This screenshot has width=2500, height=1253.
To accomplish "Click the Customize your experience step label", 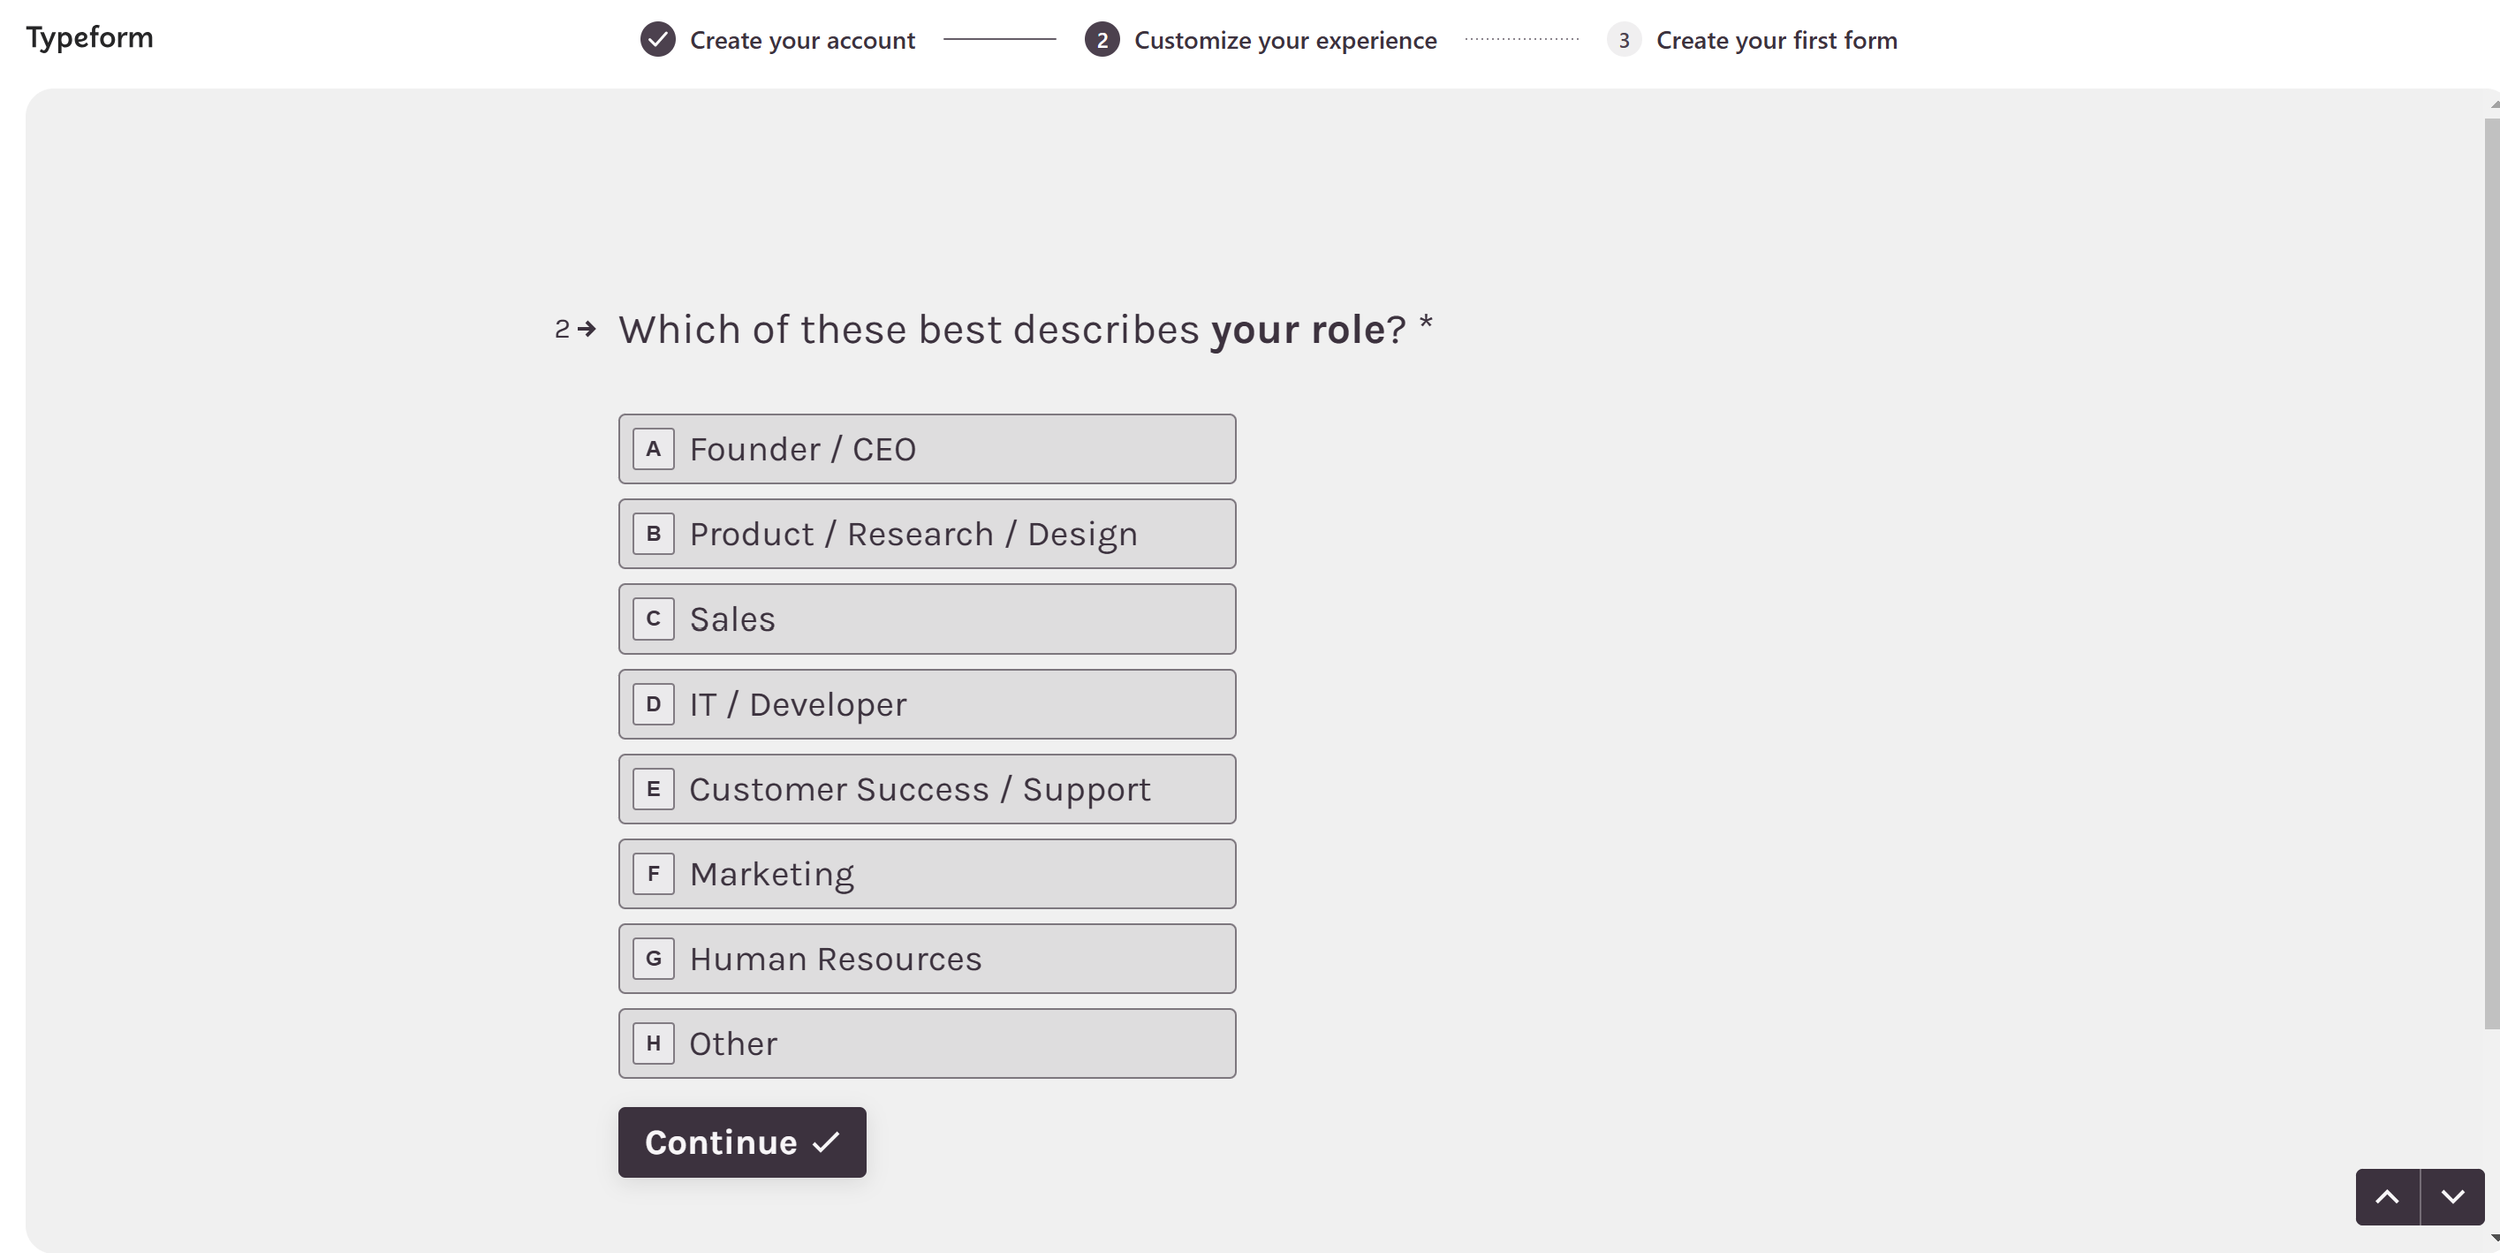I will coord(1285,40).
